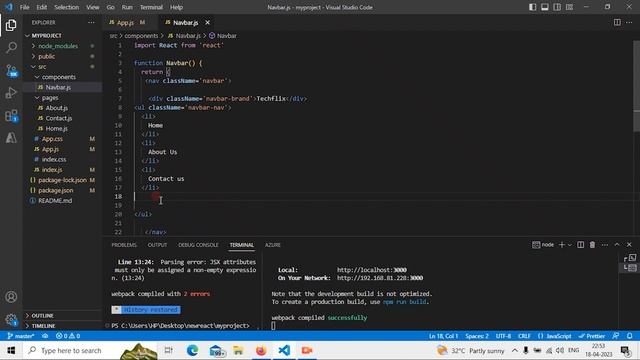
Task: Open the Source Control view icon
Action: point(11,71)
